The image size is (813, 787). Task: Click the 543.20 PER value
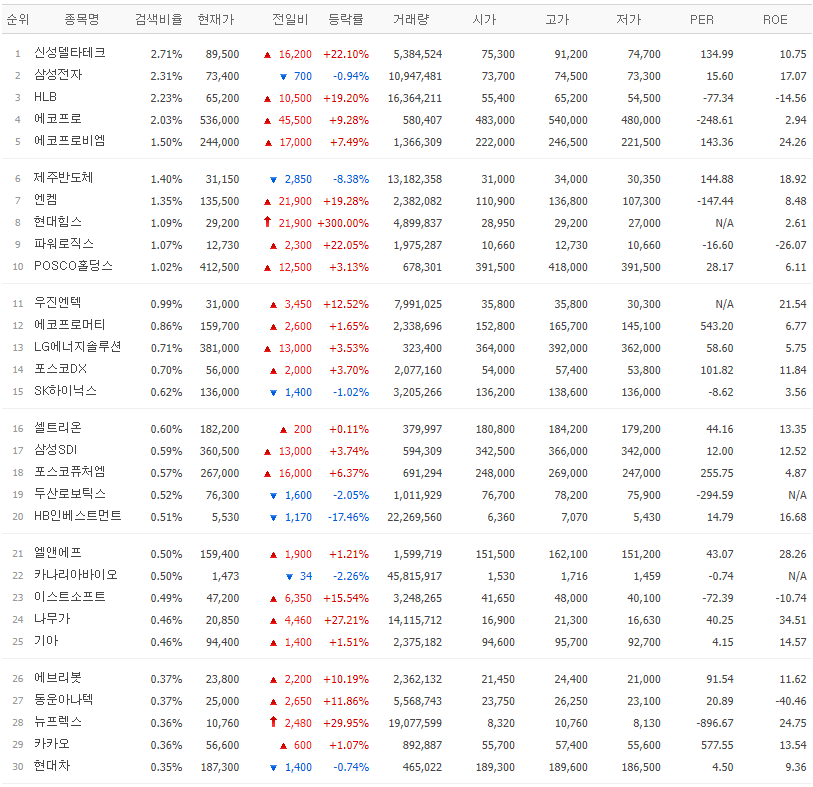click(717, 326)
